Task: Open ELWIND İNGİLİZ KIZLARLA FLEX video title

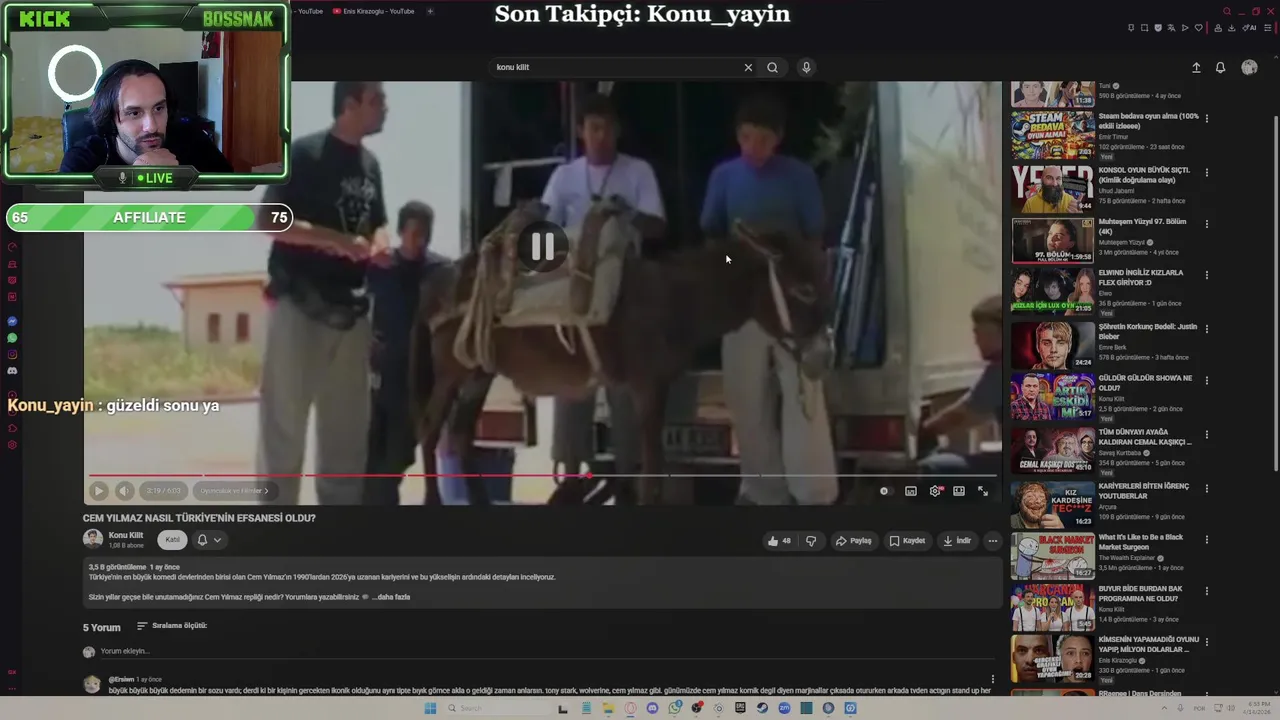Action: click(1141, 277)
